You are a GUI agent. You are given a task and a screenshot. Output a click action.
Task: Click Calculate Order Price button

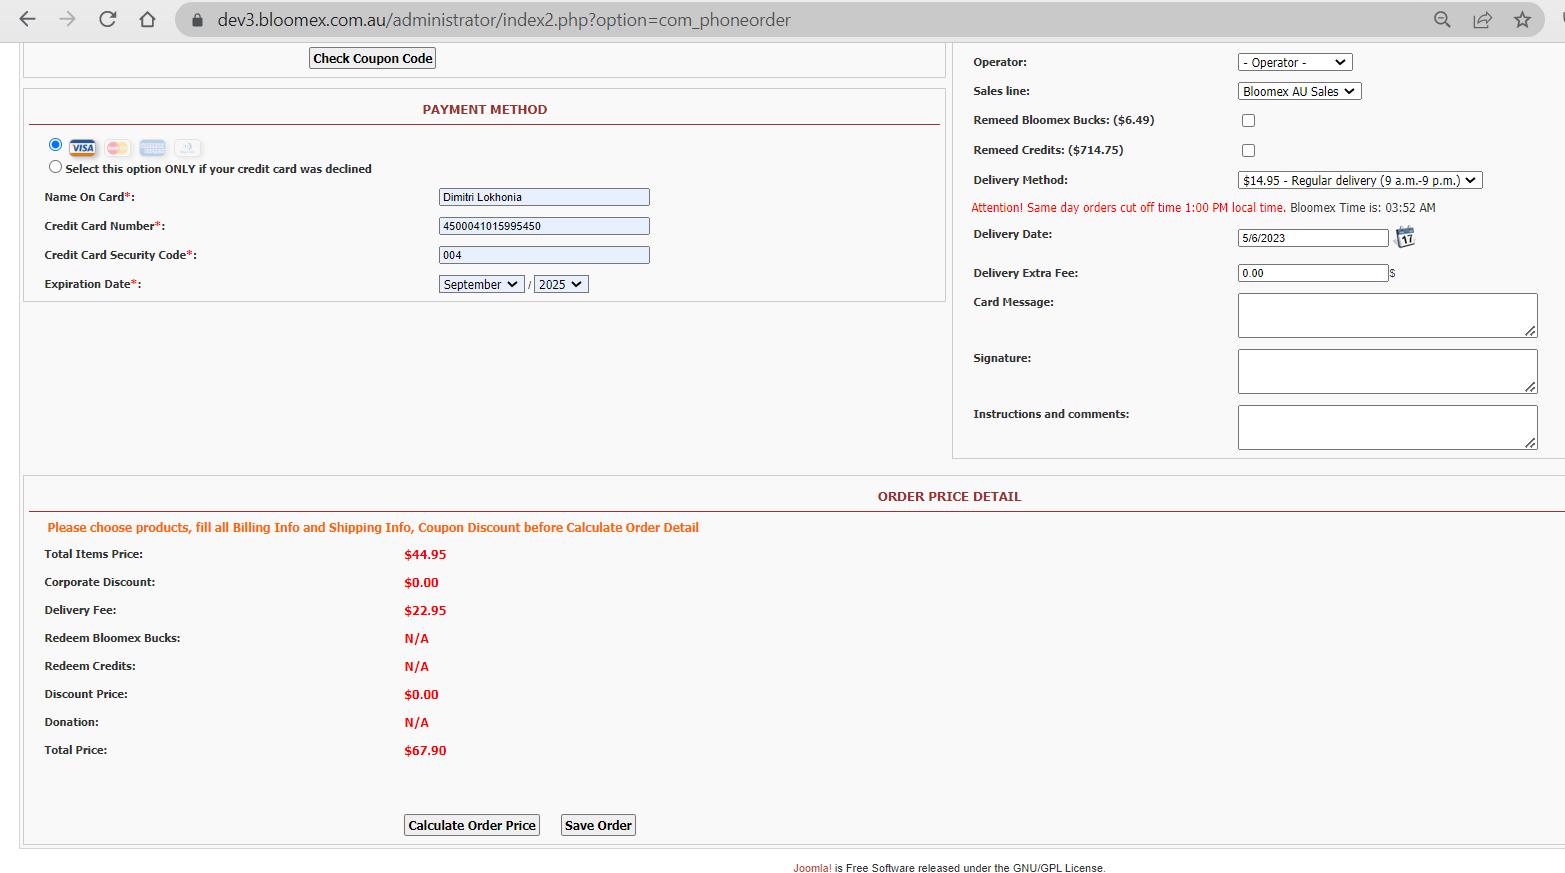tap(472, 825)
